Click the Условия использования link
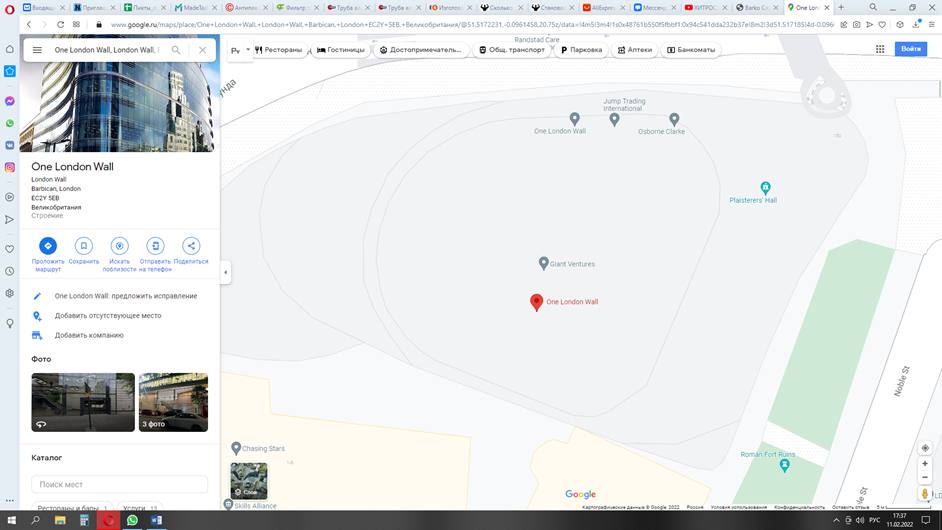The width and height of the screenshot is (942, 530). click(738, 507)
